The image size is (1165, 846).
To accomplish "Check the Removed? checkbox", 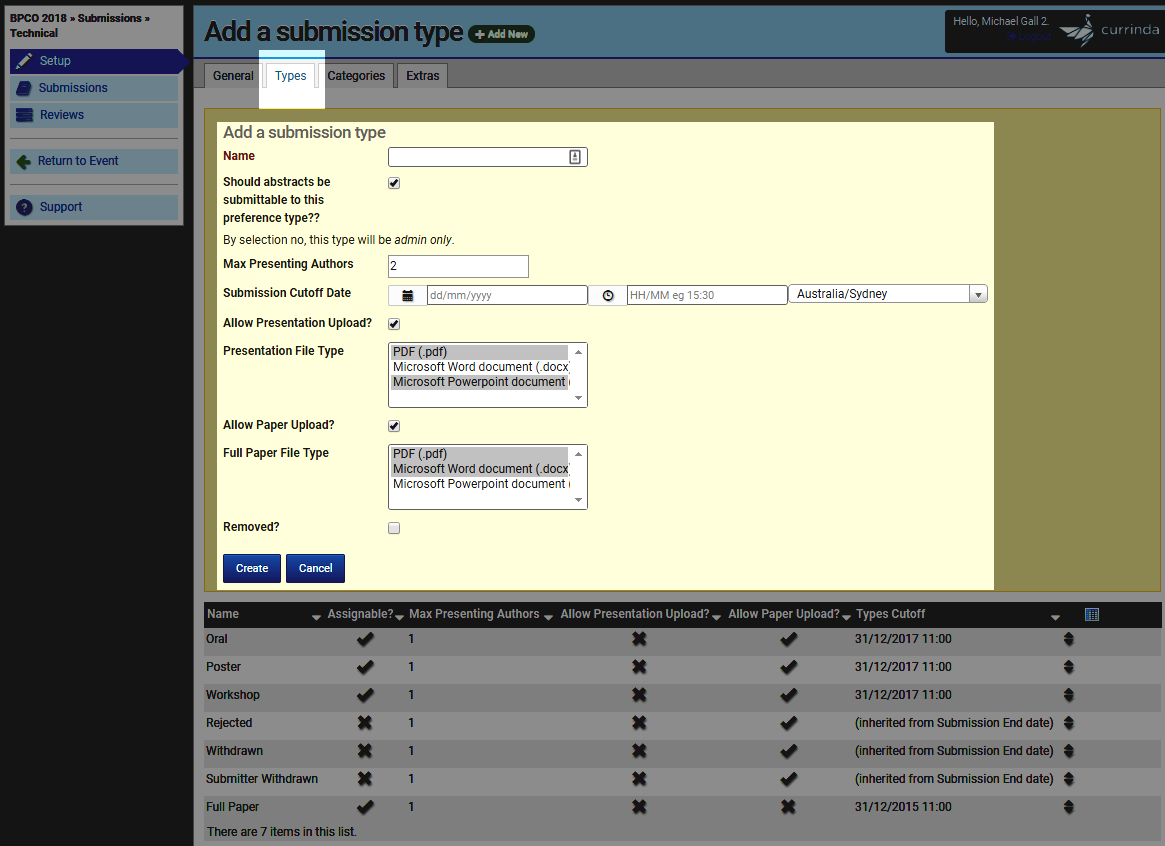I will tap(394, 528).
